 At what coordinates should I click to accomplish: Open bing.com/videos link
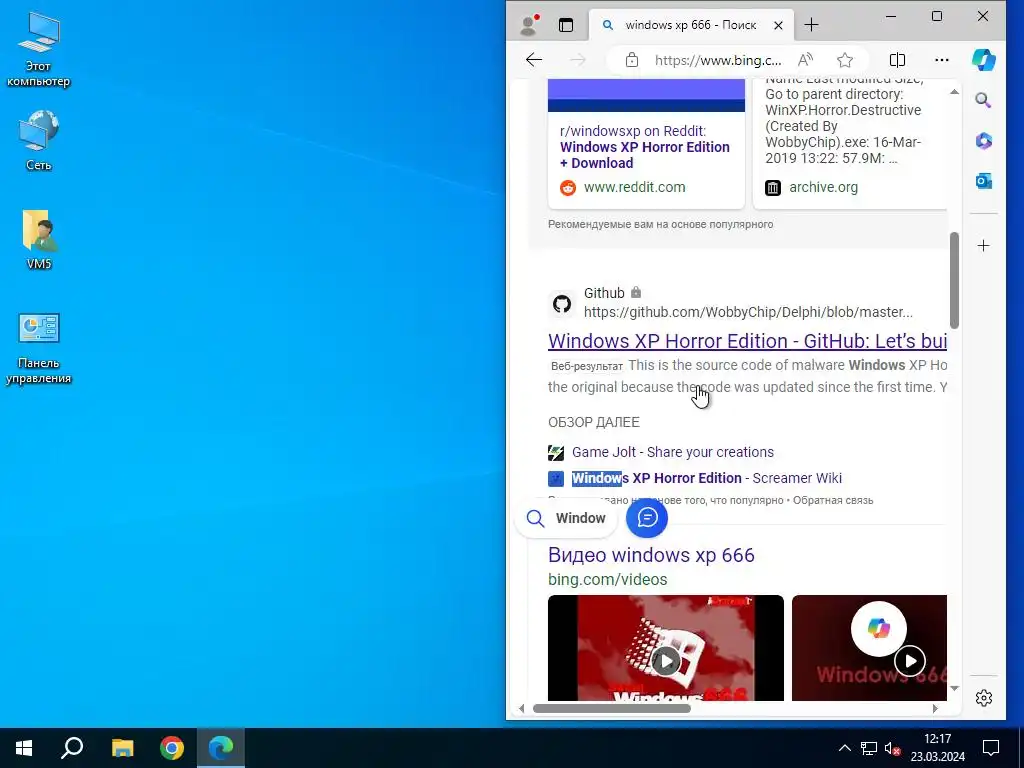607,580
